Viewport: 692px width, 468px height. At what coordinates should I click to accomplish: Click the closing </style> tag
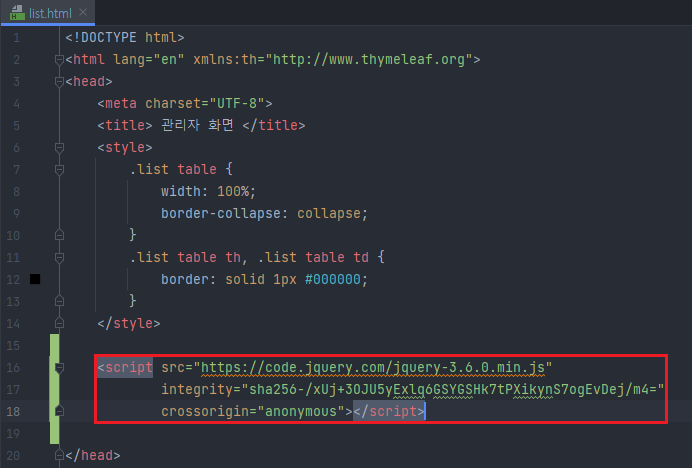point(129,324)
